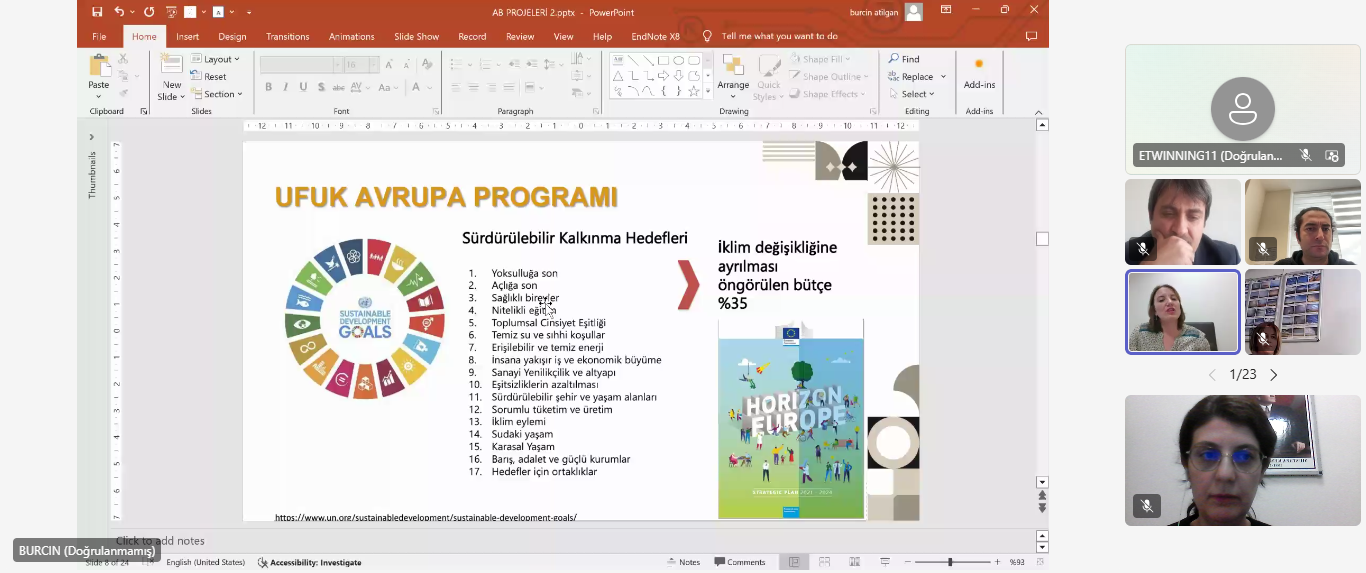Open the Shape Effects dropdown
1366x573 pixels.
828,94
